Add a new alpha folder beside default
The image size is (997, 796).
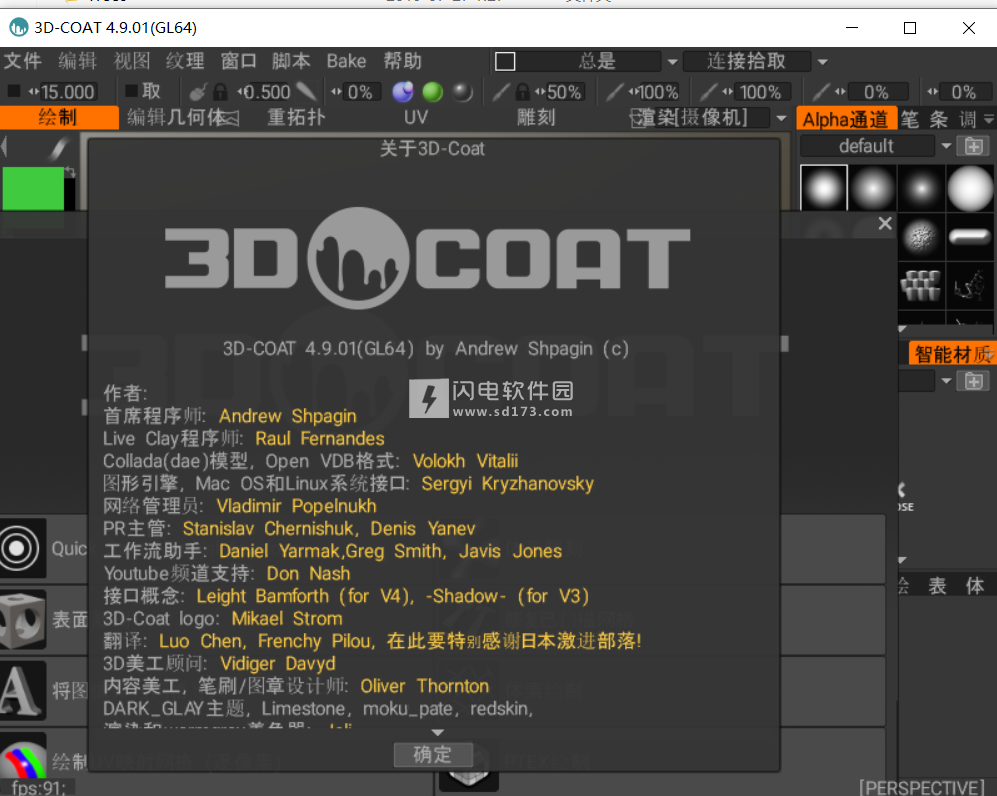(973, 146)
